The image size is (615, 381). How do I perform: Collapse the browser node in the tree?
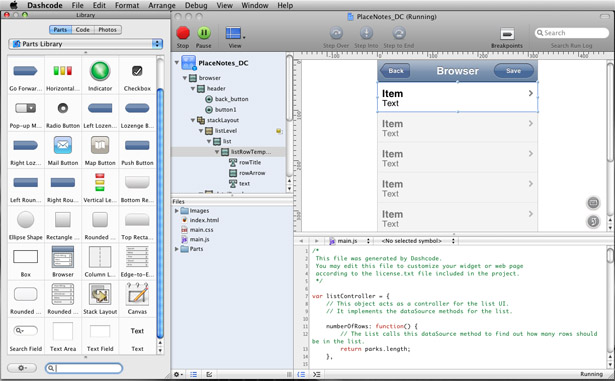tap(185, 78)
